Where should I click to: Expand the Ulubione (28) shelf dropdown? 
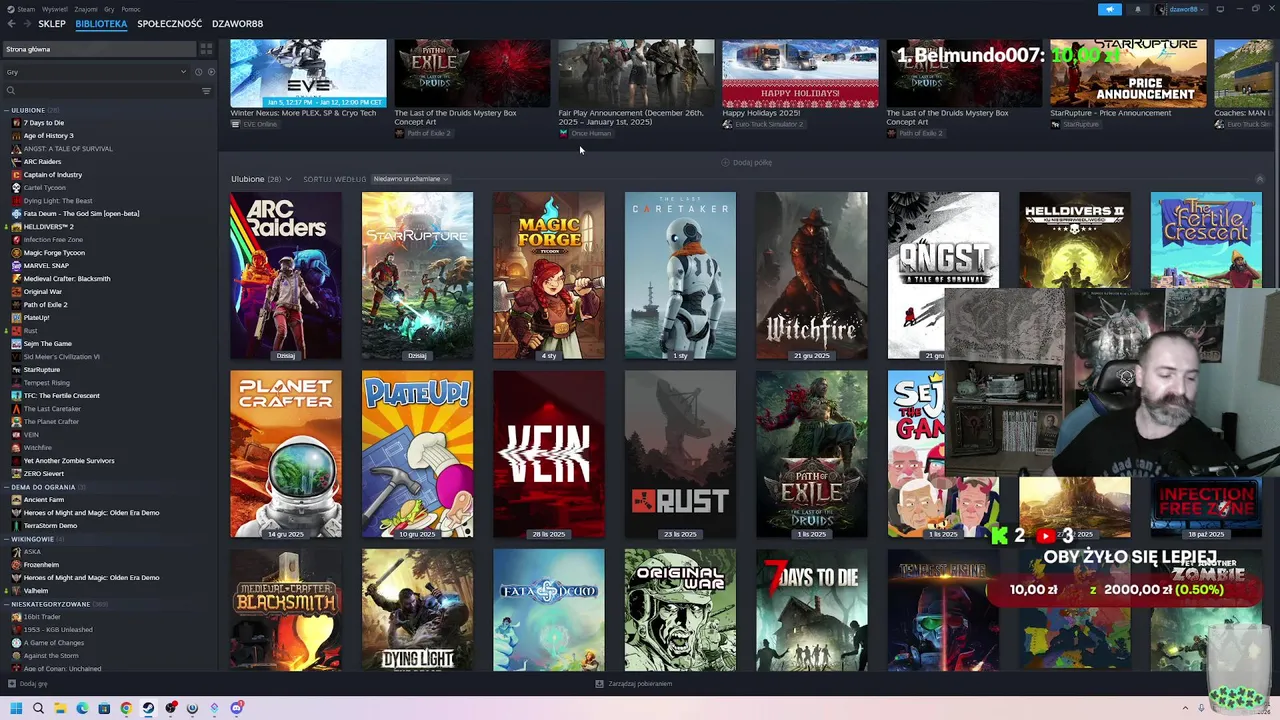[x=288, y=179]
